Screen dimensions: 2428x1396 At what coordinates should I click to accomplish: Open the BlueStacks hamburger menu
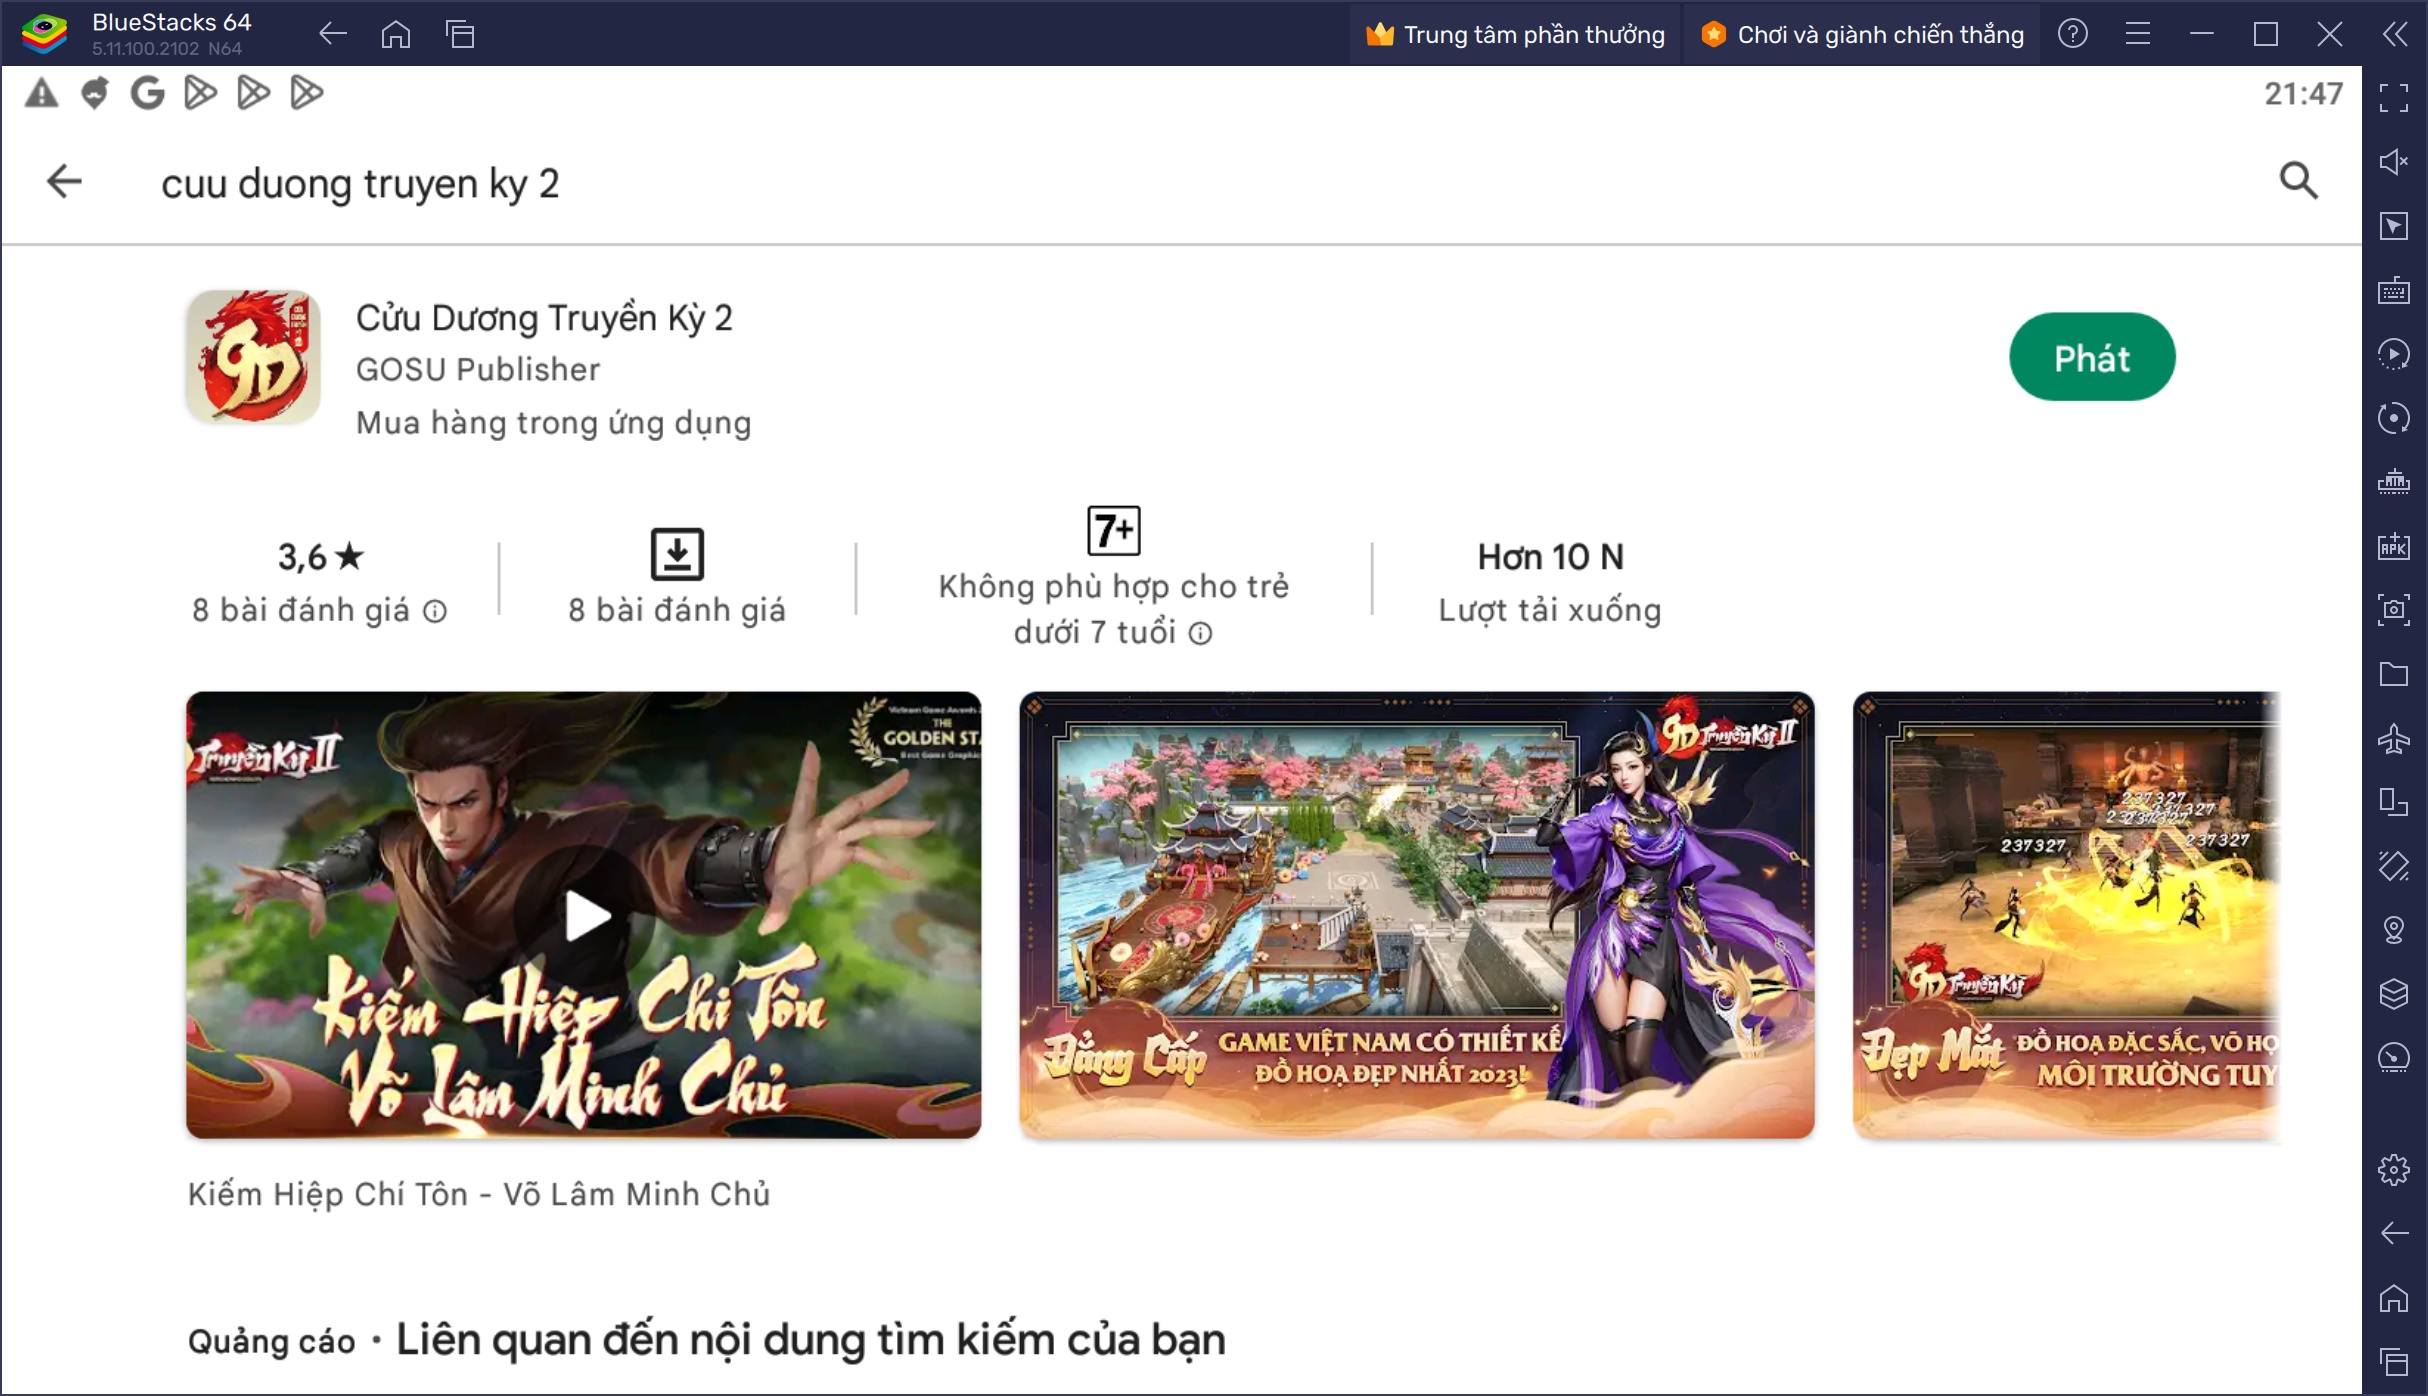coord(2138,34)
